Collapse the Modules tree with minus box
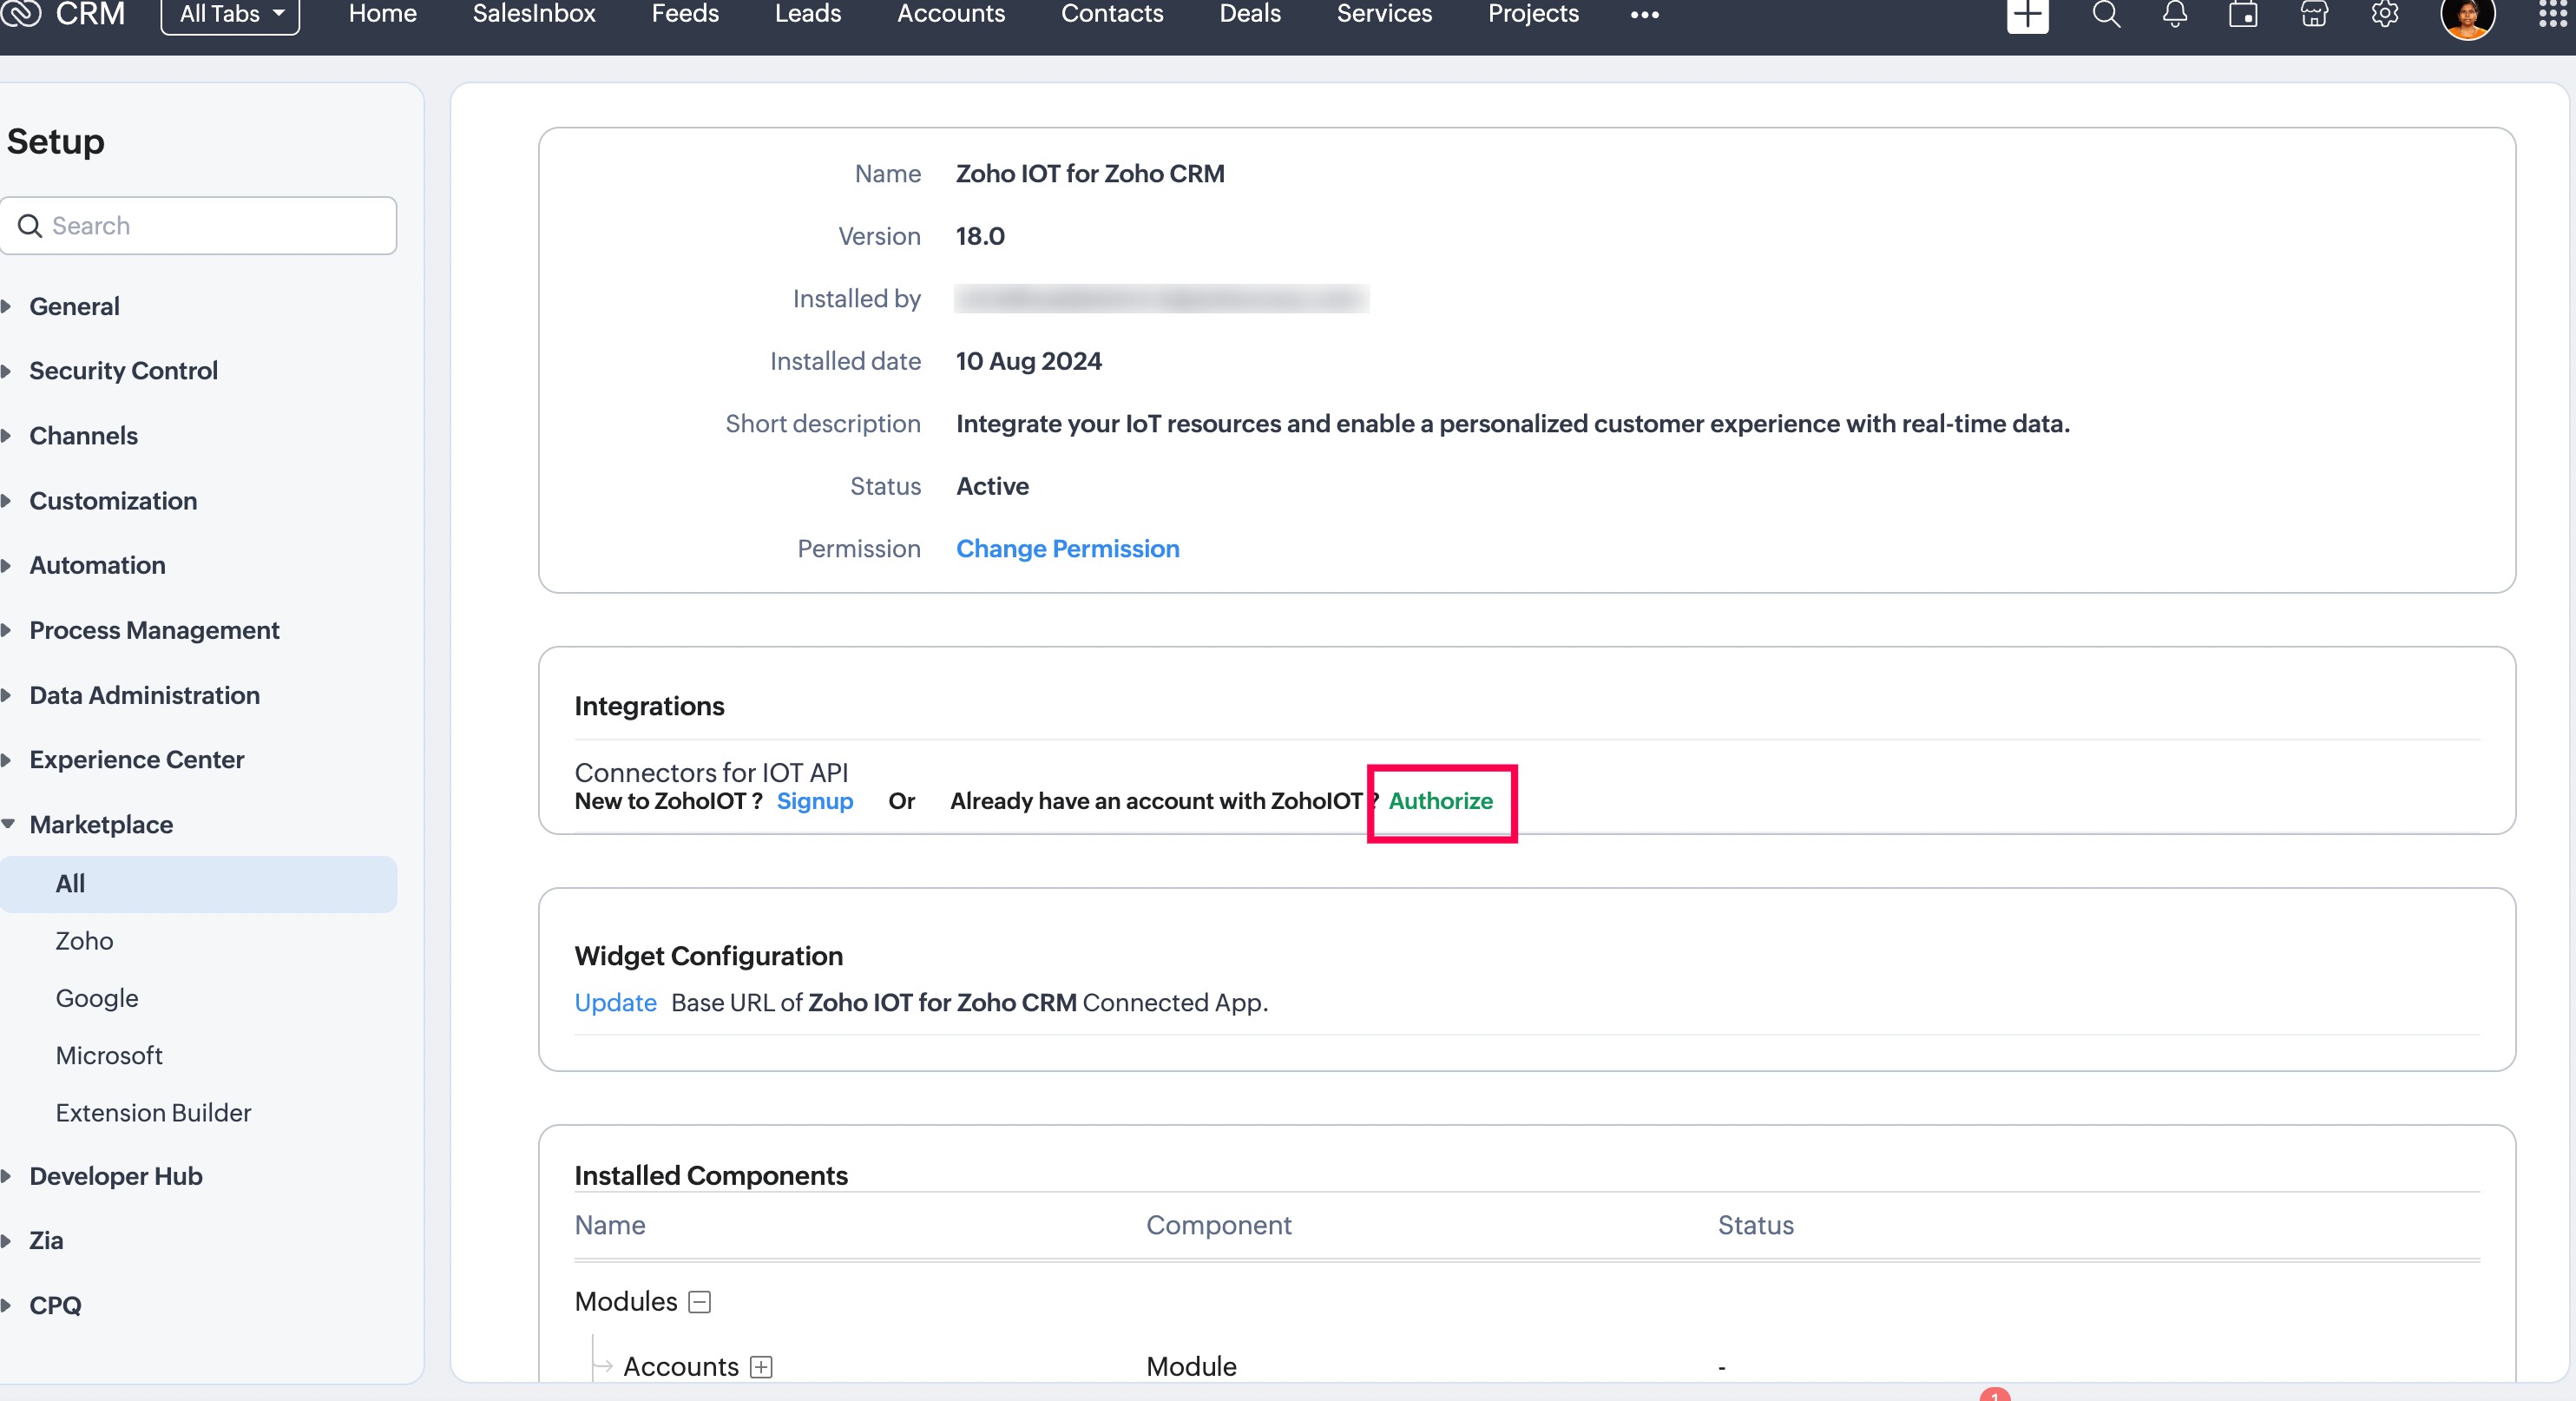 coord(700,1301)
